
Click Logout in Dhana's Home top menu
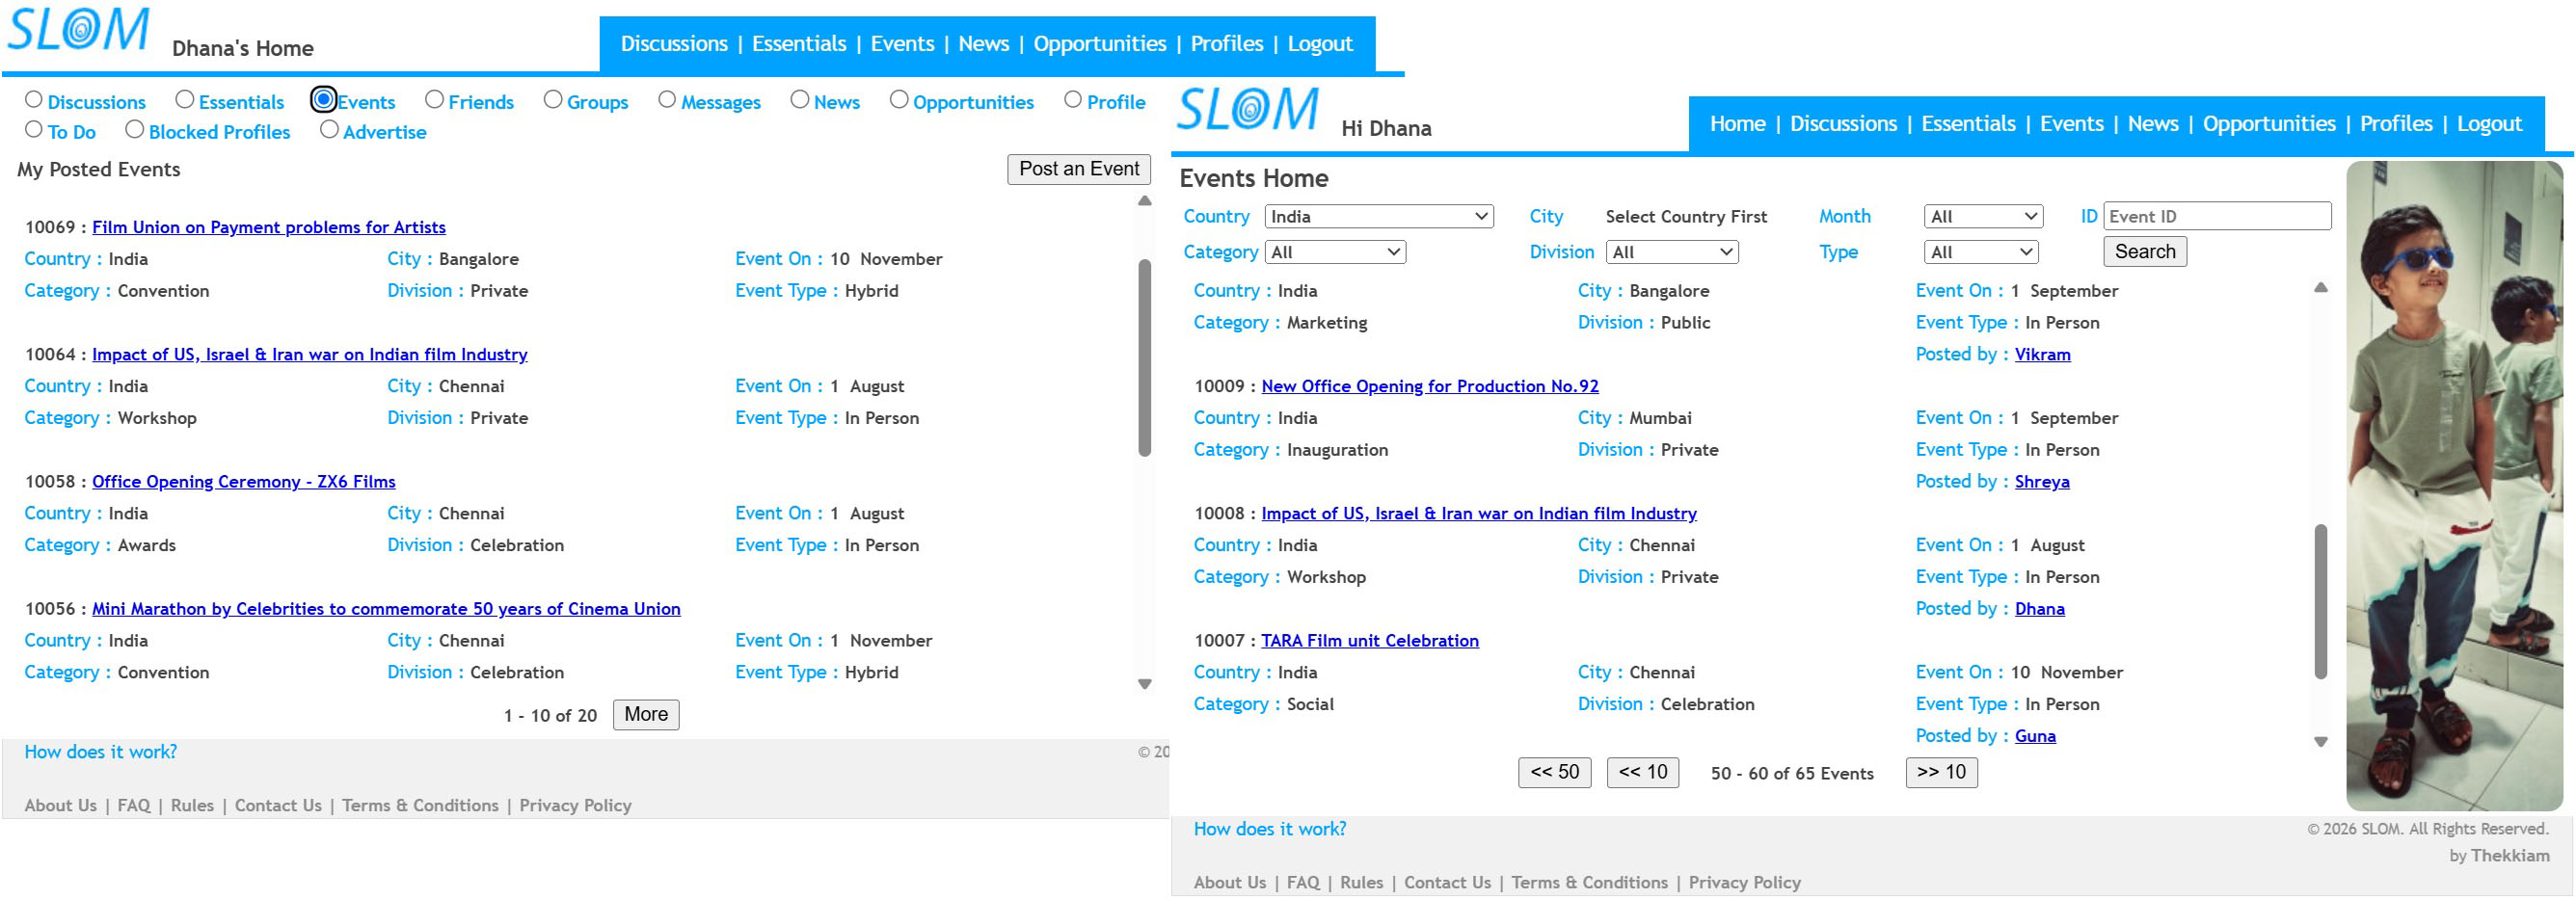point(1320,44)
